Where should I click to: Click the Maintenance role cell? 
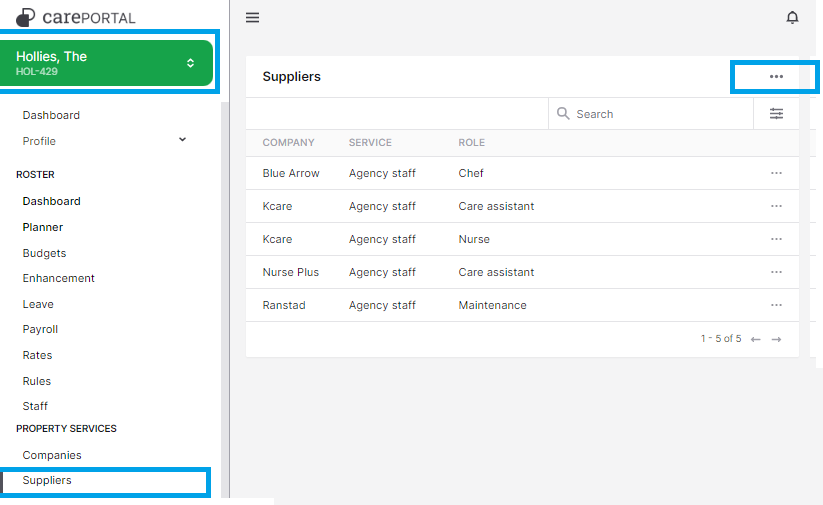coord(492,305)
